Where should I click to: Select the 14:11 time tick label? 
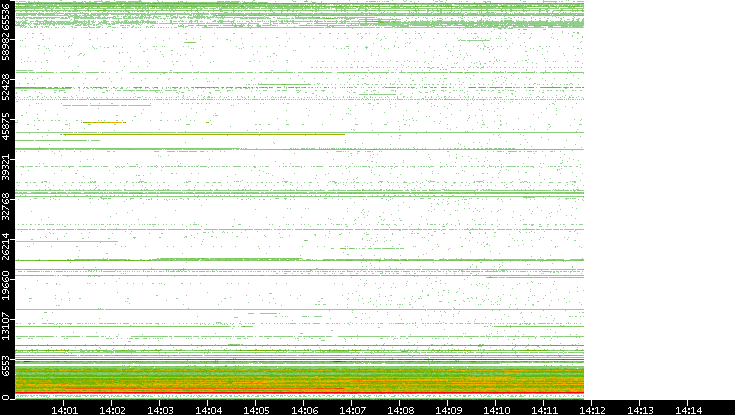click(544, 409)
